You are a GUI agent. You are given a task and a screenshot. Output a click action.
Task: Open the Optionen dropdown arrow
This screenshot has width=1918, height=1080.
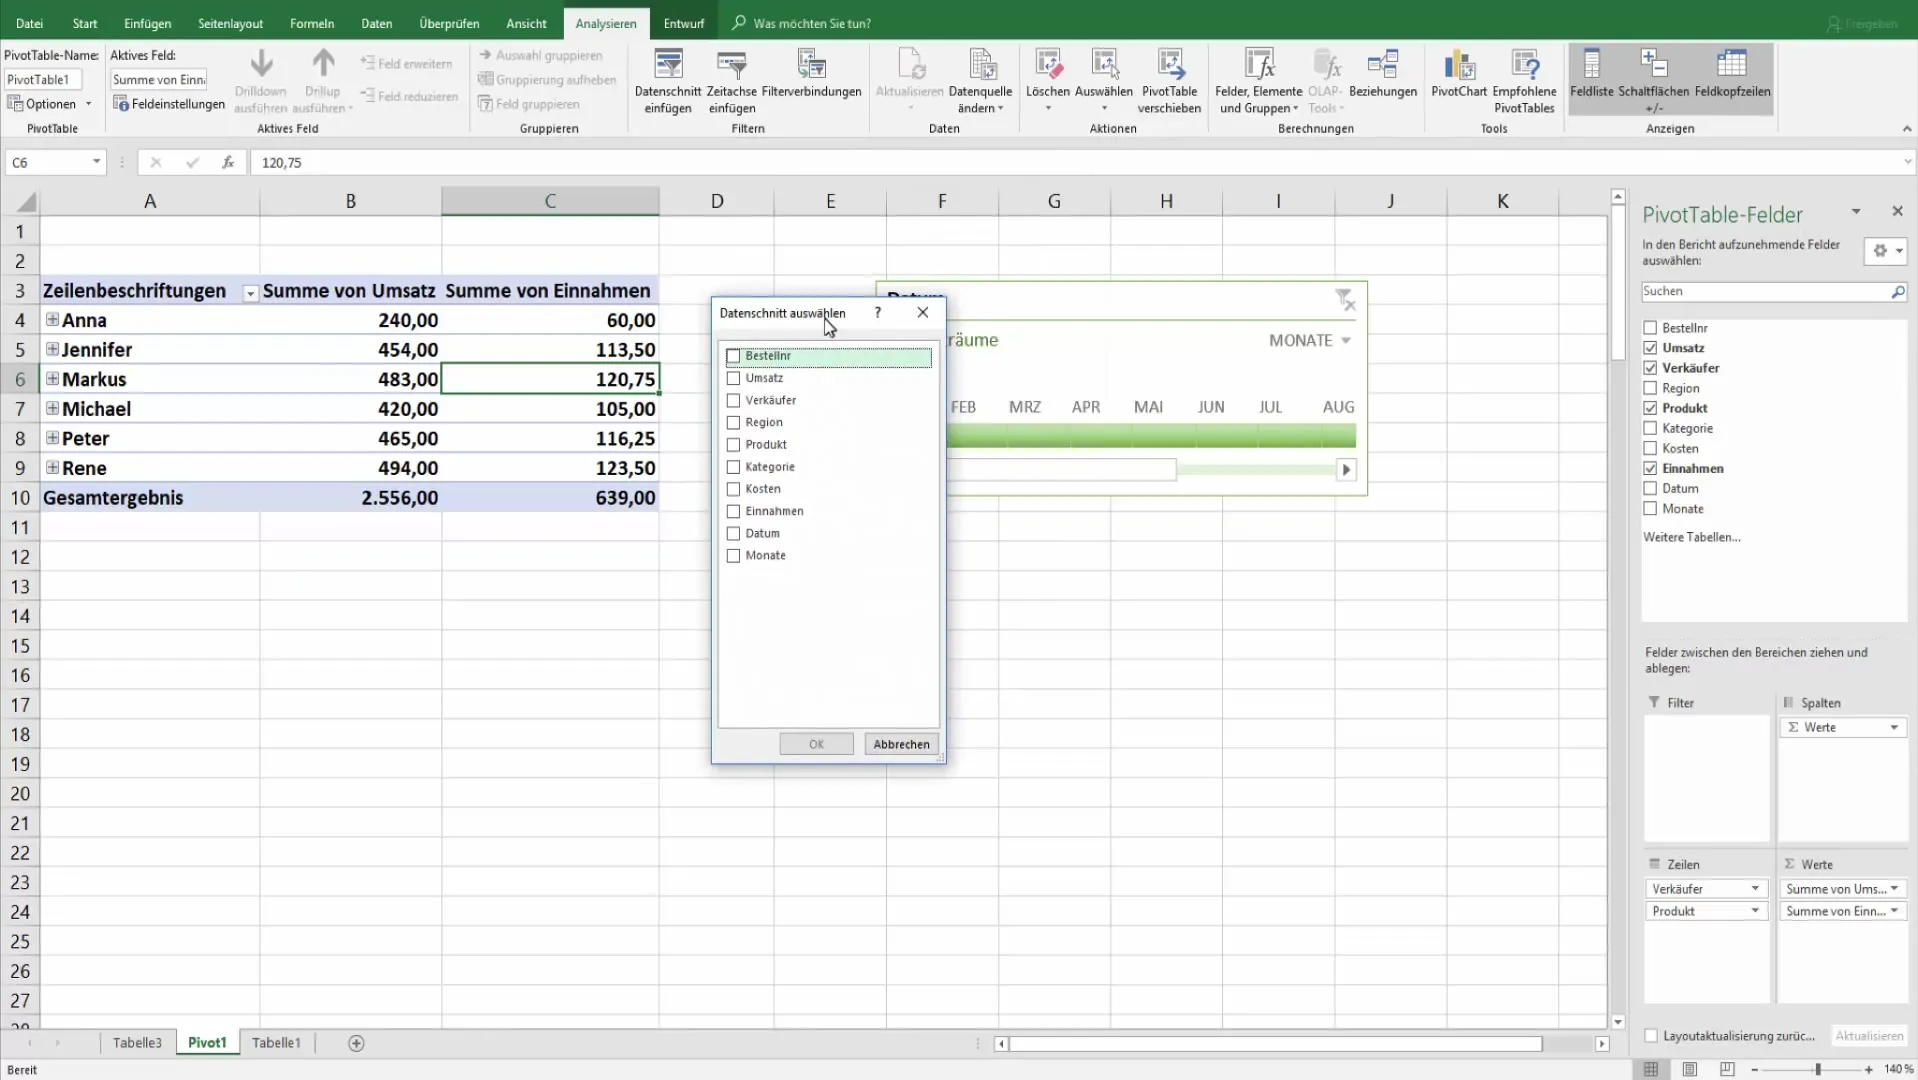(88, 104)
